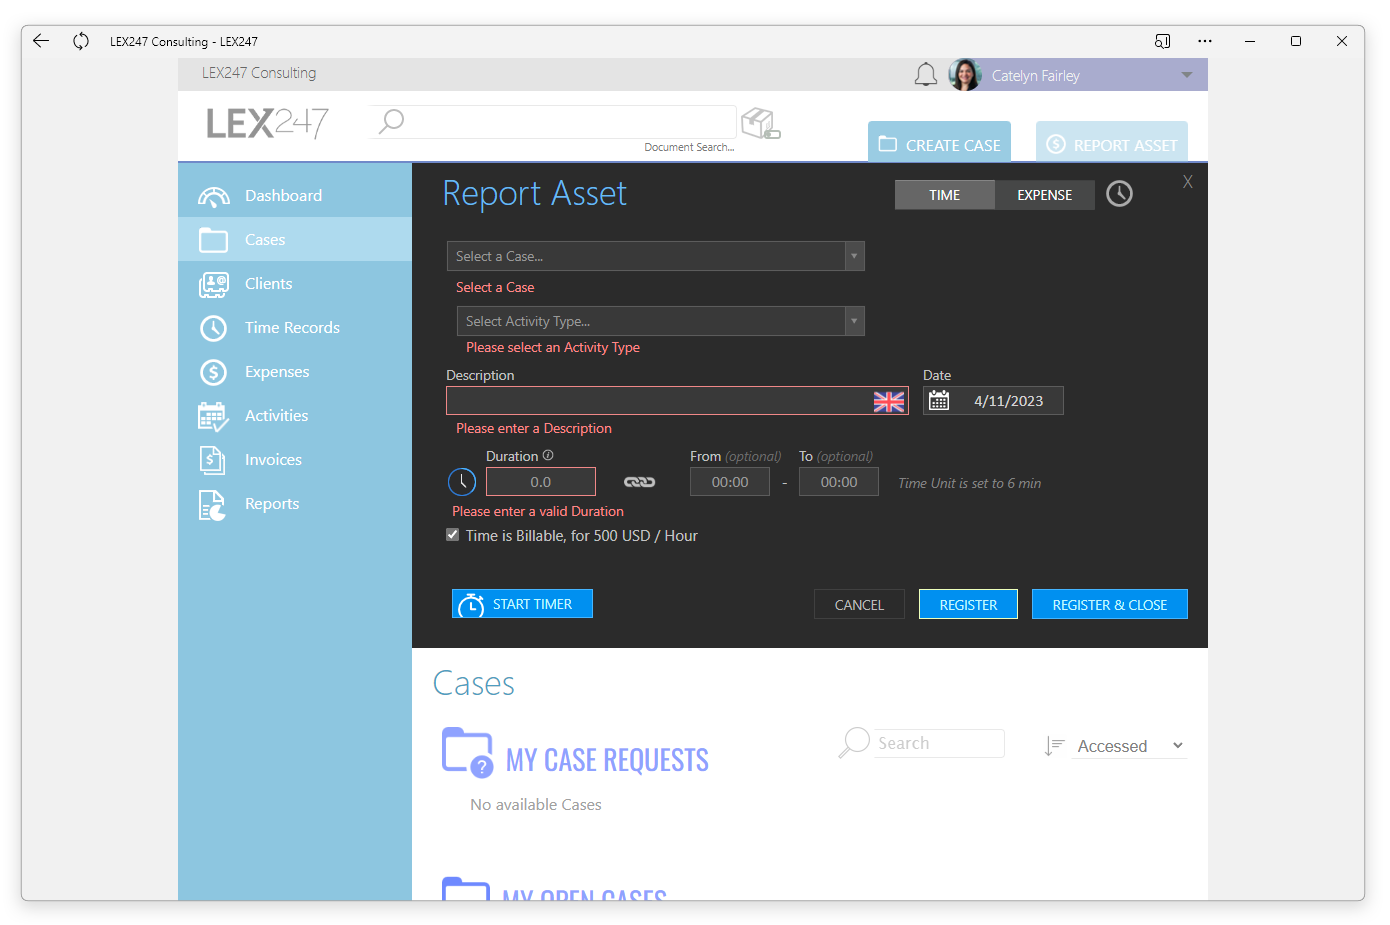Click the MY CASE REQUESTS heading

pos(607,760)
